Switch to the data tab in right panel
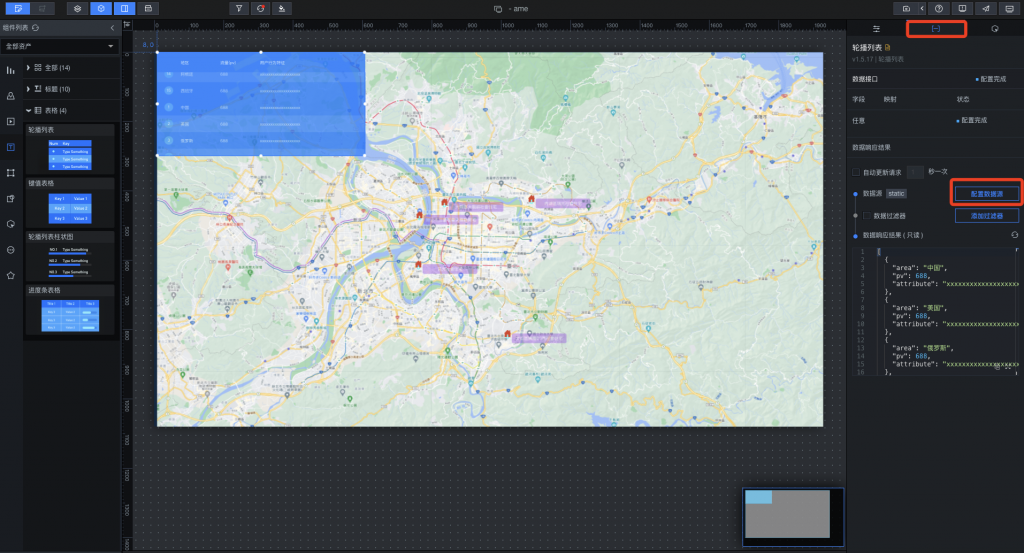Viewport: 1024px width, 553px height. click(936, 29)
